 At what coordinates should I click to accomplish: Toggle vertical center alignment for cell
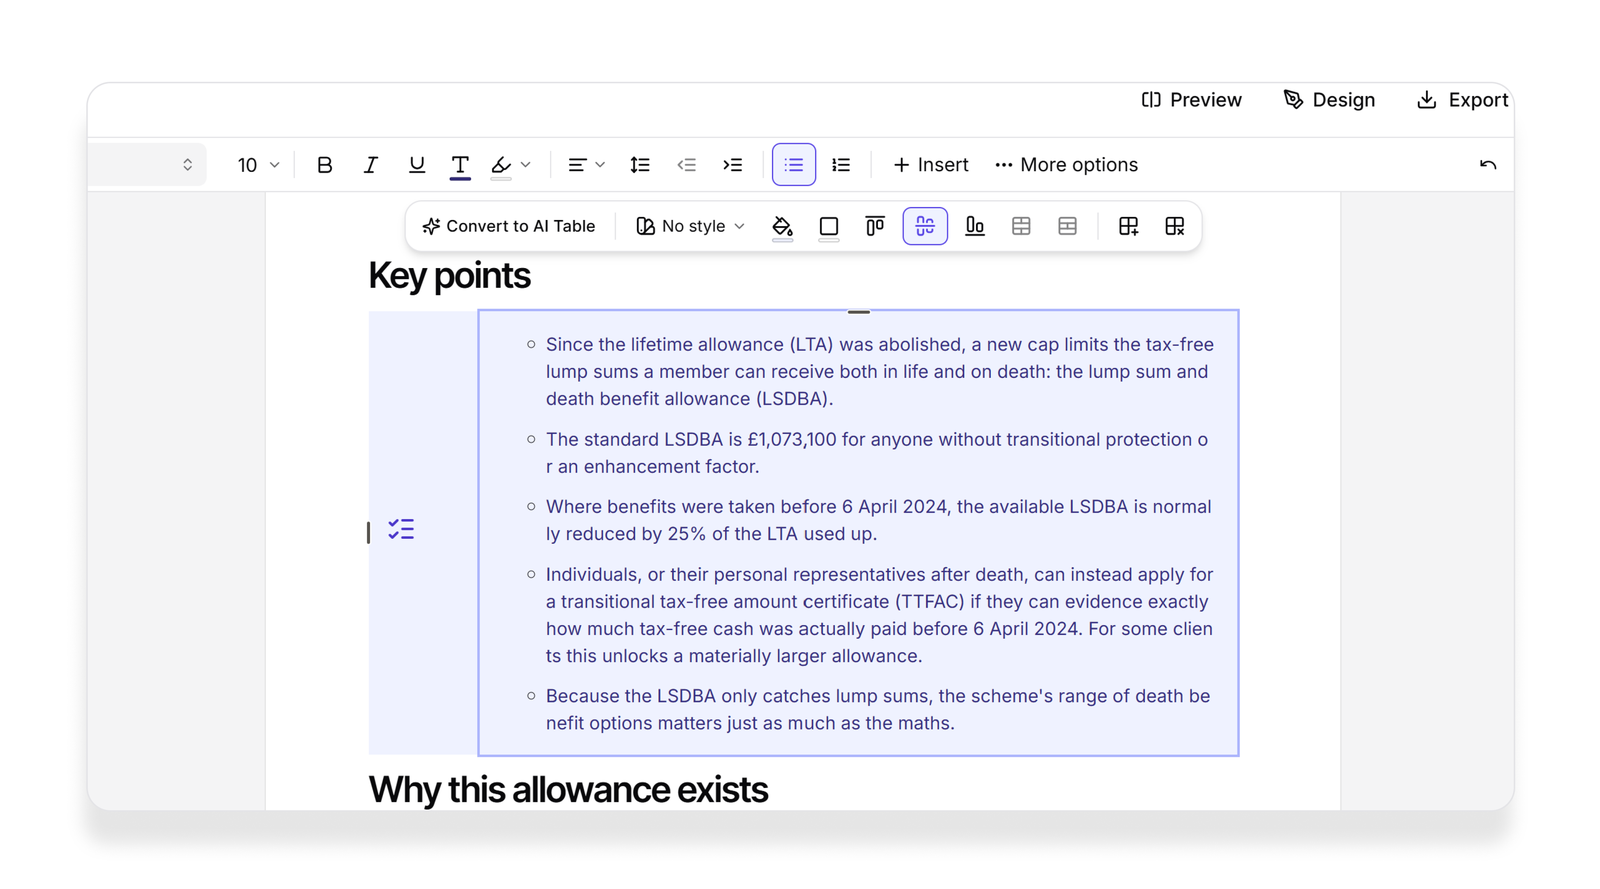[925, 226]
